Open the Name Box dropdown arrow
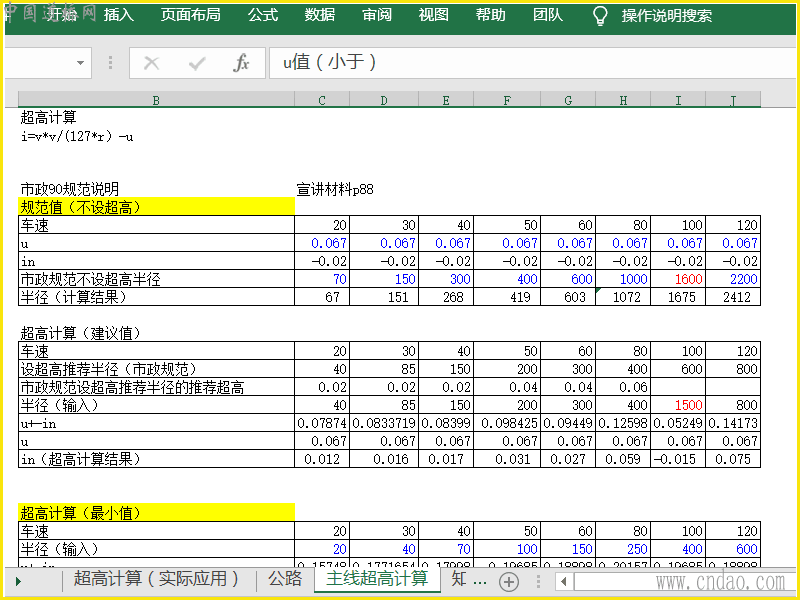 click(80, 63)
